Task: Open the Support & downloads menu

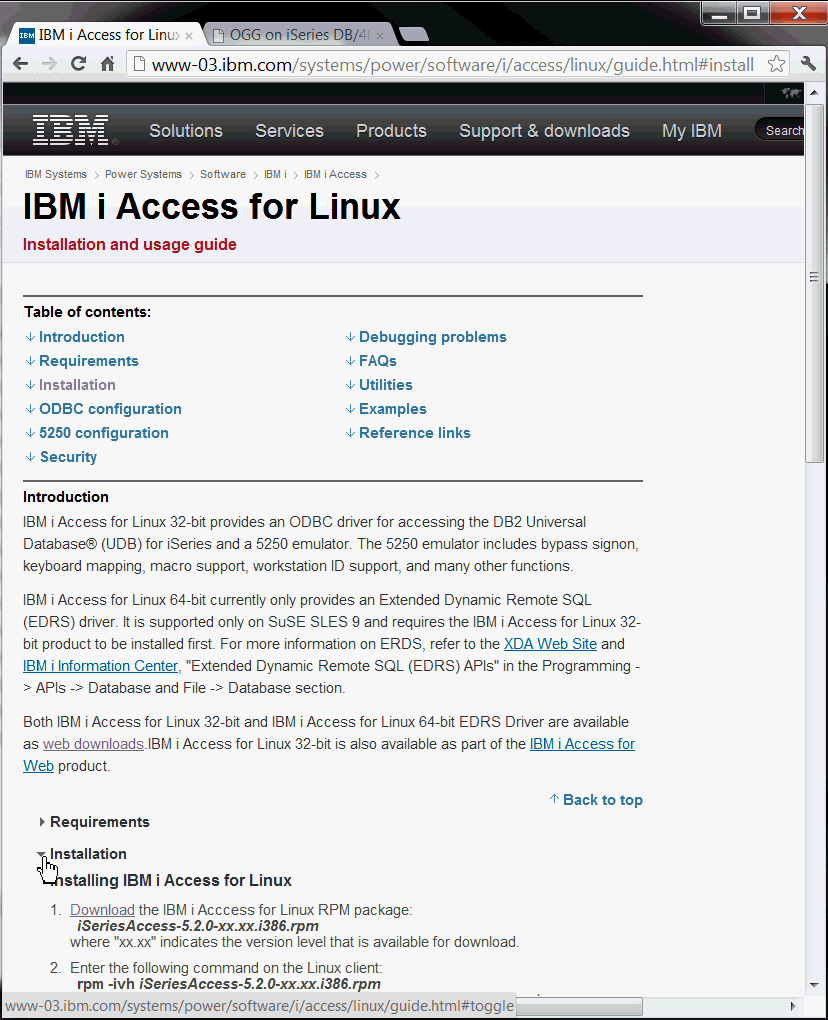Action: [x=544, y=131]
